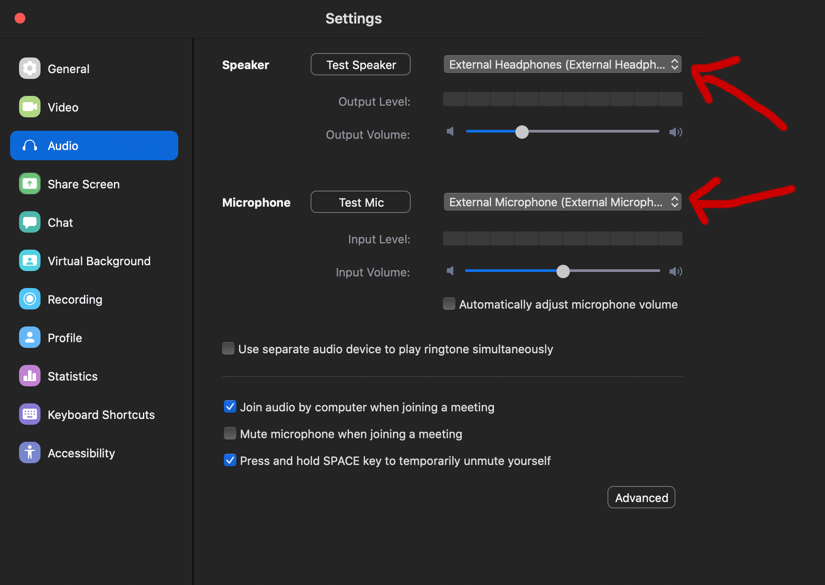This screenshot has width=825, height=585.
Task: Toggle Press and hold SPACE key option
Action: [x=230, y=460]
